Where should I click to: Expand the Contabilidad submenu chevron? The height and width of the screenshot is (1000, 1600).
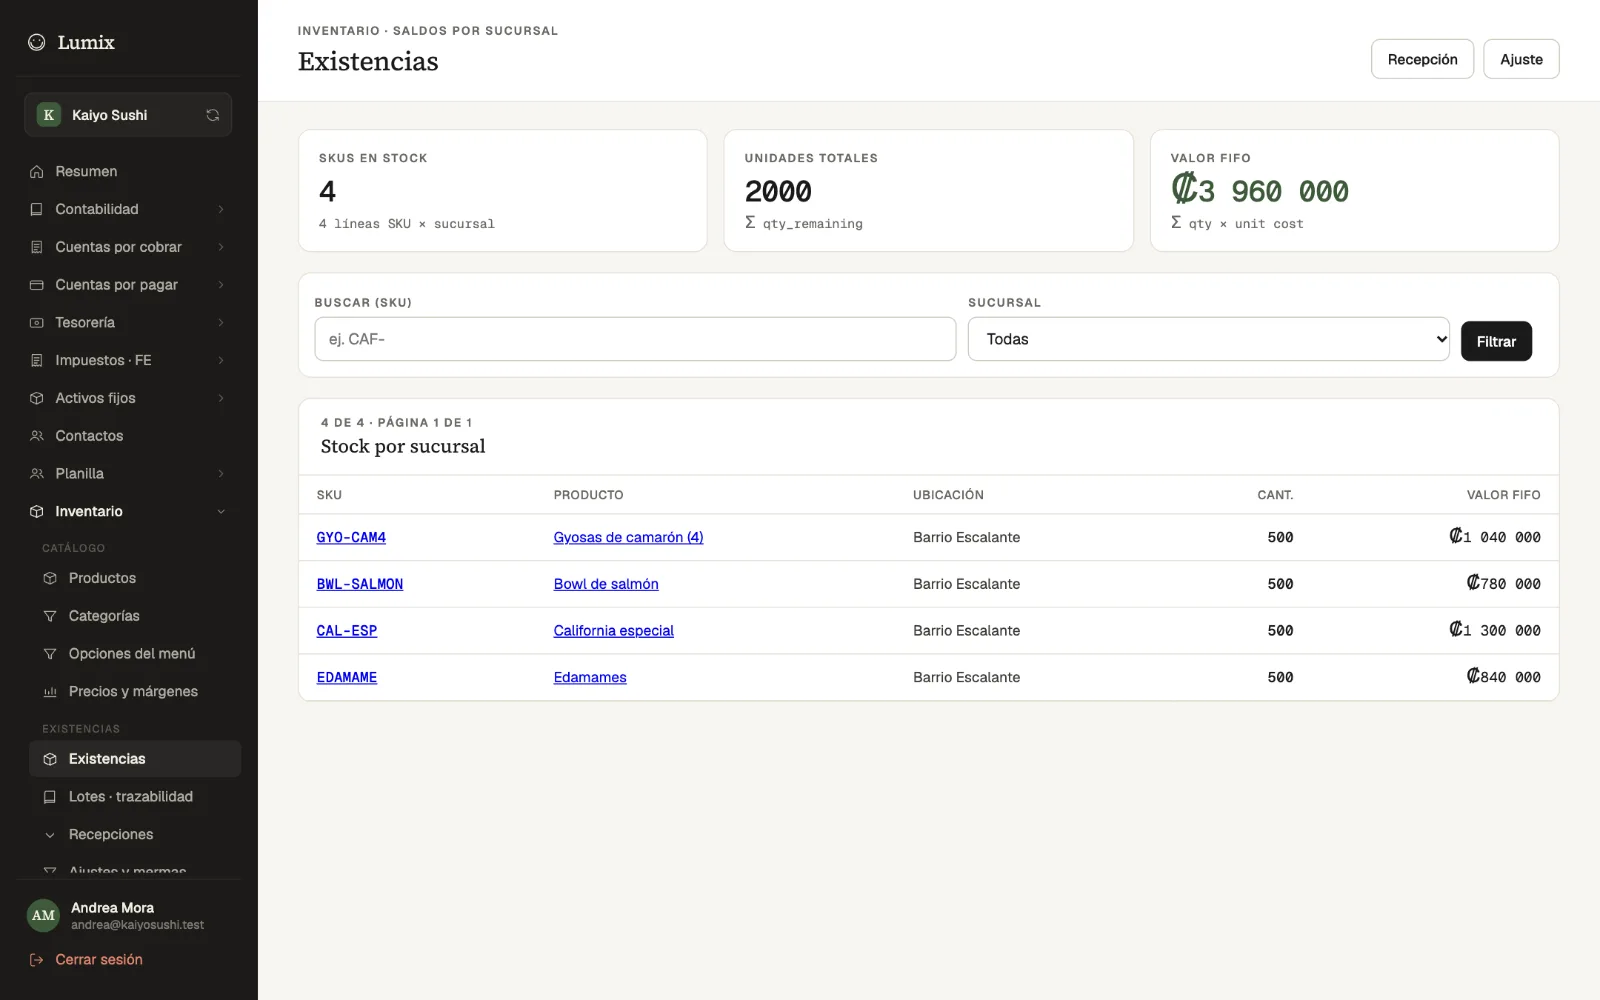[x=221, y=209]
